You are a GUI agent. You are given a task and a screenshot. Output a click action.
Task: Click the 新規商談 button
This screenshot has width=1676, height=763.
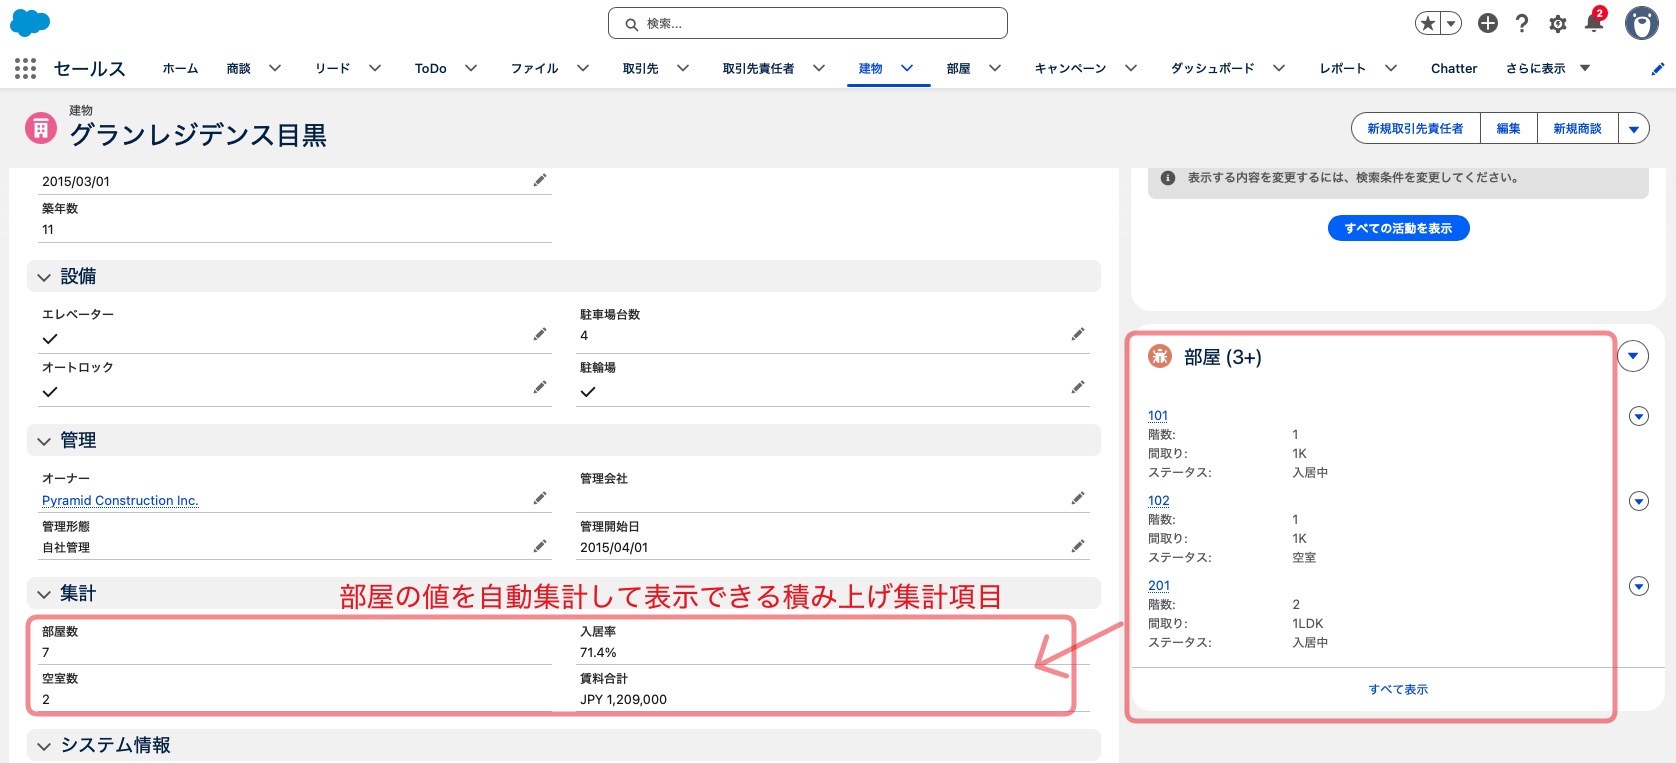tap(1577, 128)
